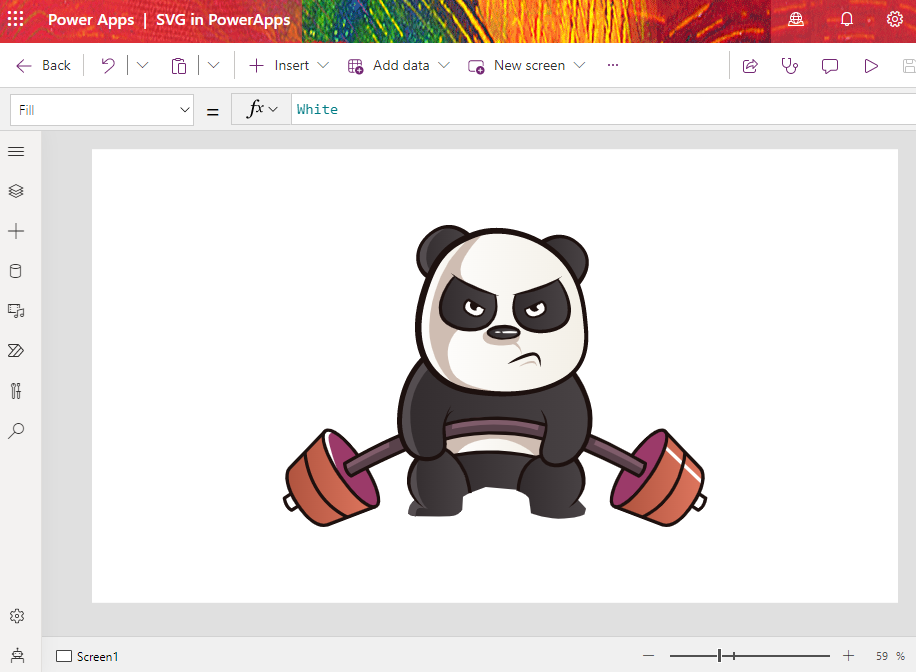Open the Media icon in sidebar
This screenshot has width=916, height=672.
16,310
